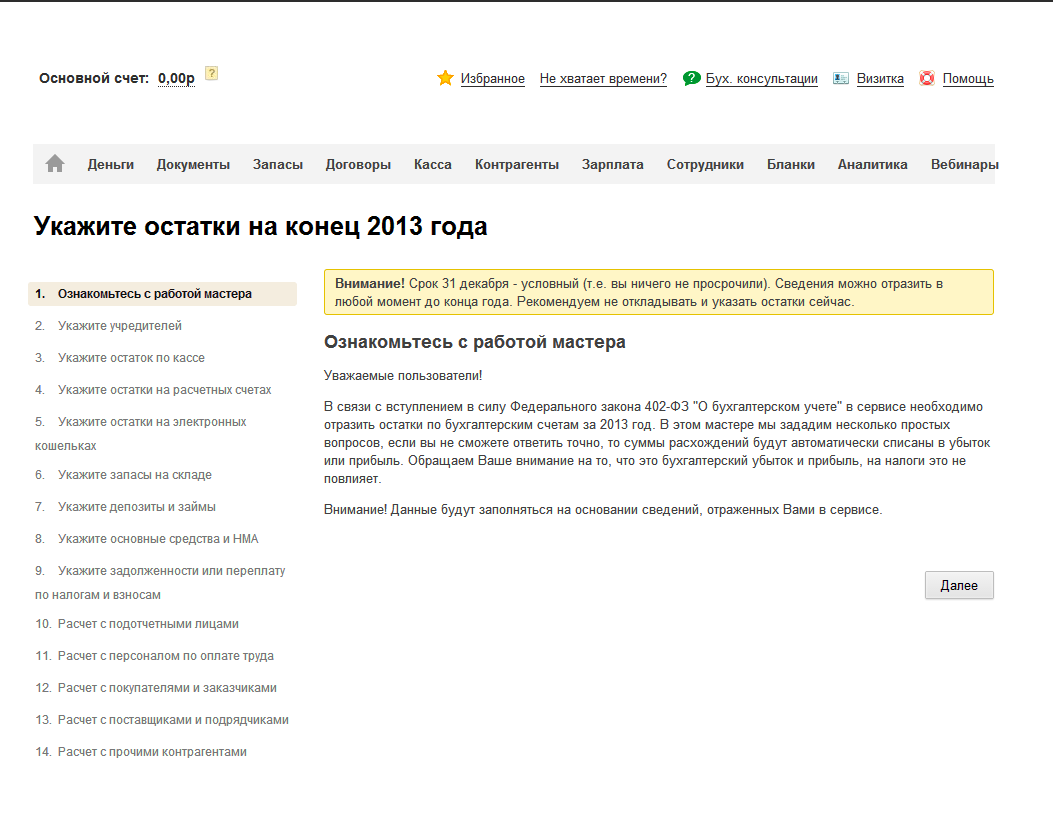Viewport: 1053px width, 818px height.
Task: Select step 1 Ознакомьтесь с работой мастера
Action: pos(163,294)
